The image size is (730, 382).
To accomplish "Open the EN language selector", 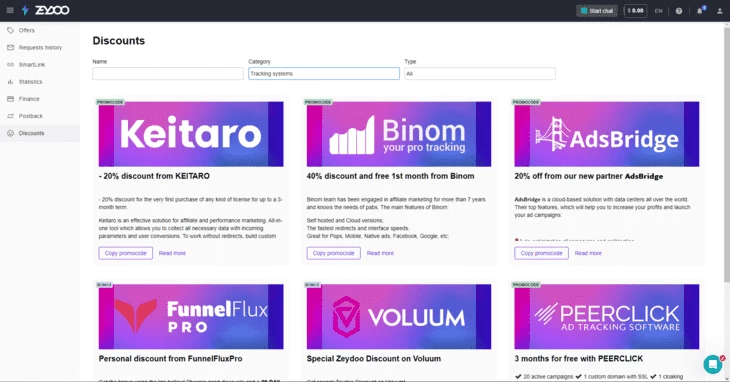I will 658,11.
